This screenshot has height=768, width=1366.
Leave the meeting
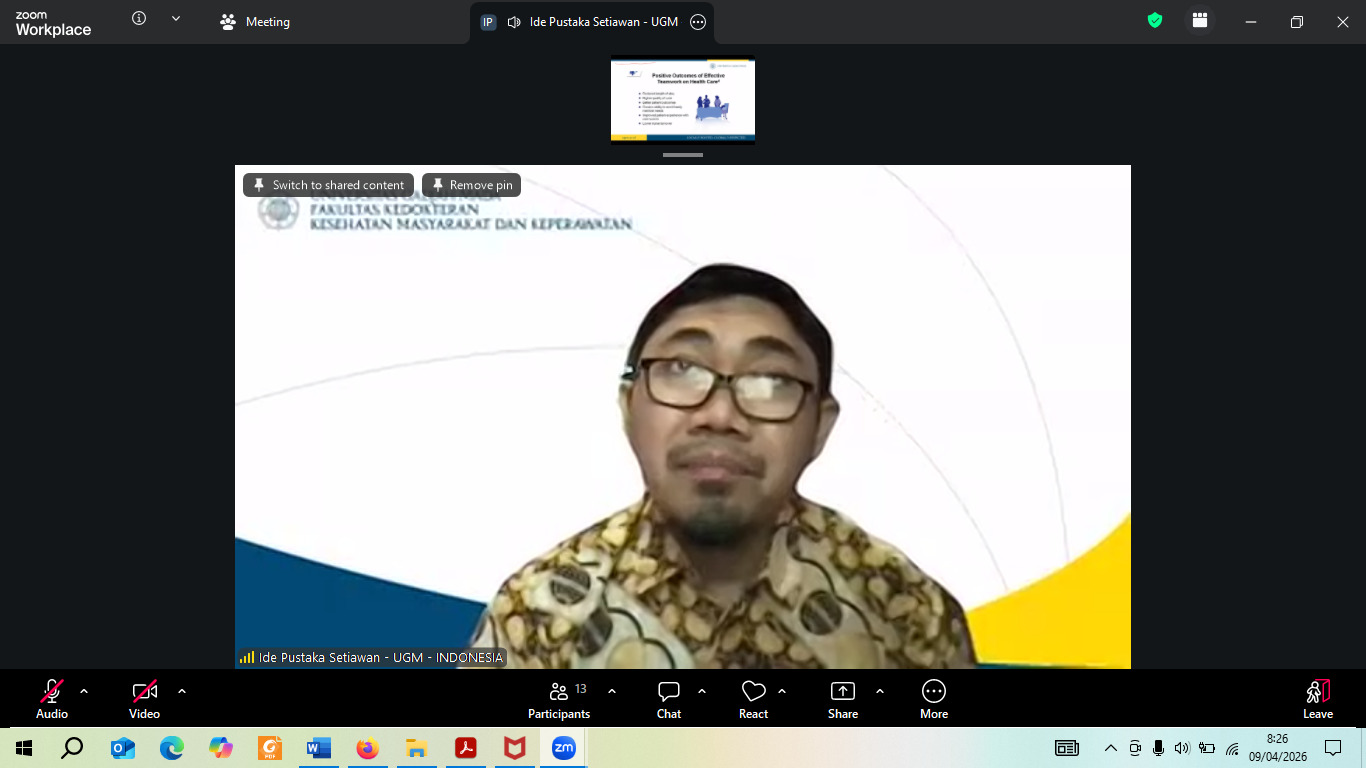(x=1317, y=698)
